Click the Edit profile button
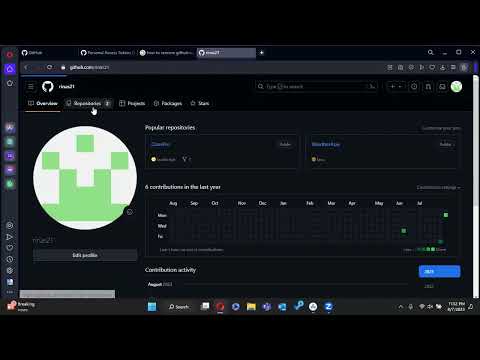This screenshot has width=480, height=360. point(85,255)
